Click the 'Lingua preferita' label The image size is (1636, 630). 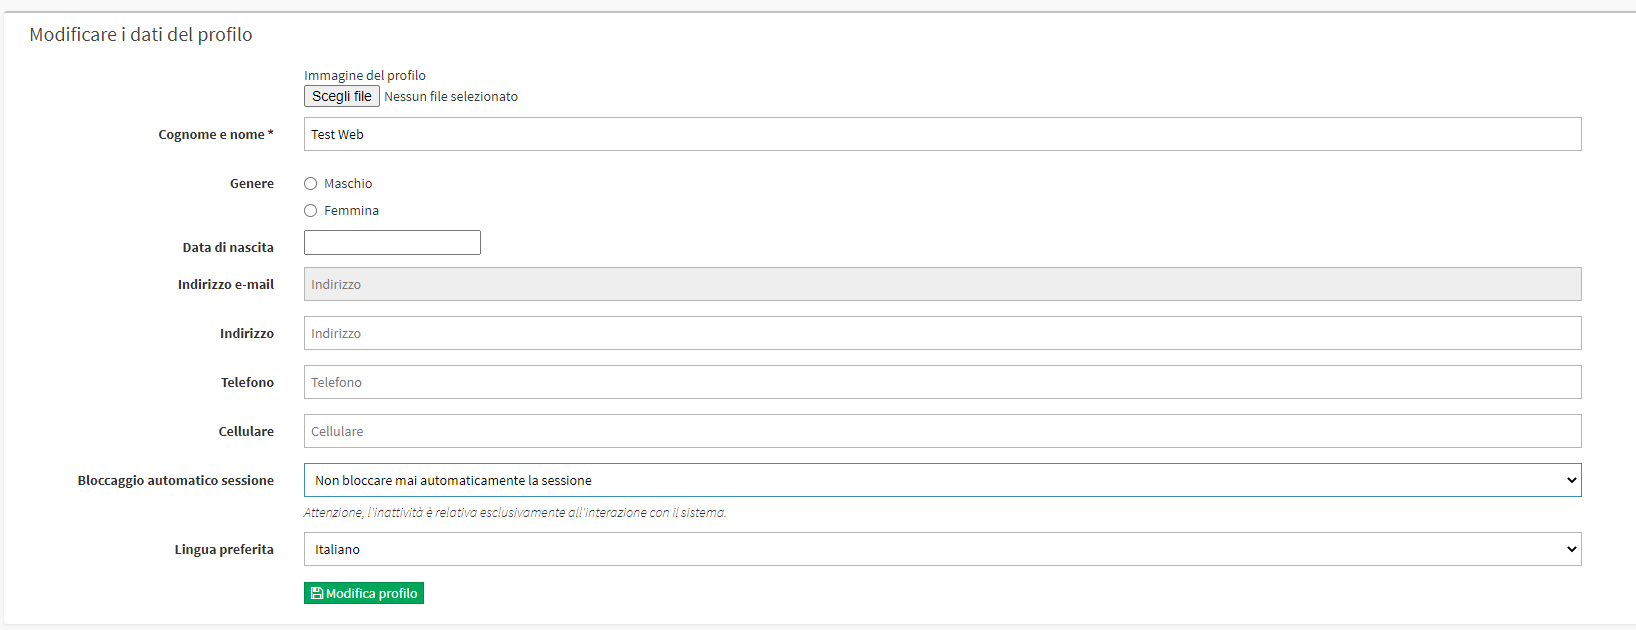coord(224,550)
